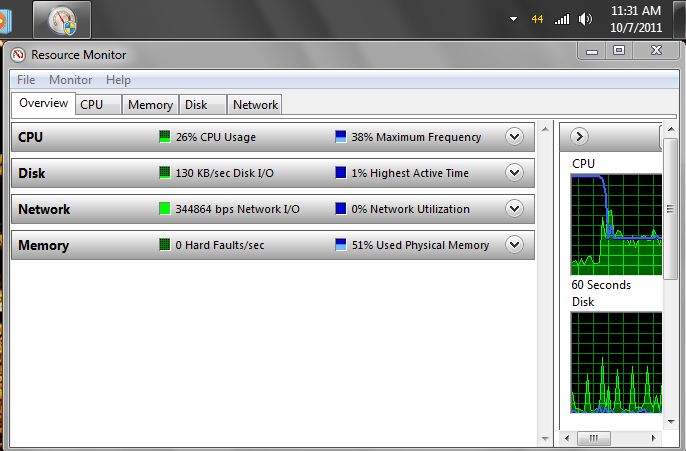The image size is (686, 451).
Task: Click the green Disk I/O color swatch
Action: (x=164, y=172)
